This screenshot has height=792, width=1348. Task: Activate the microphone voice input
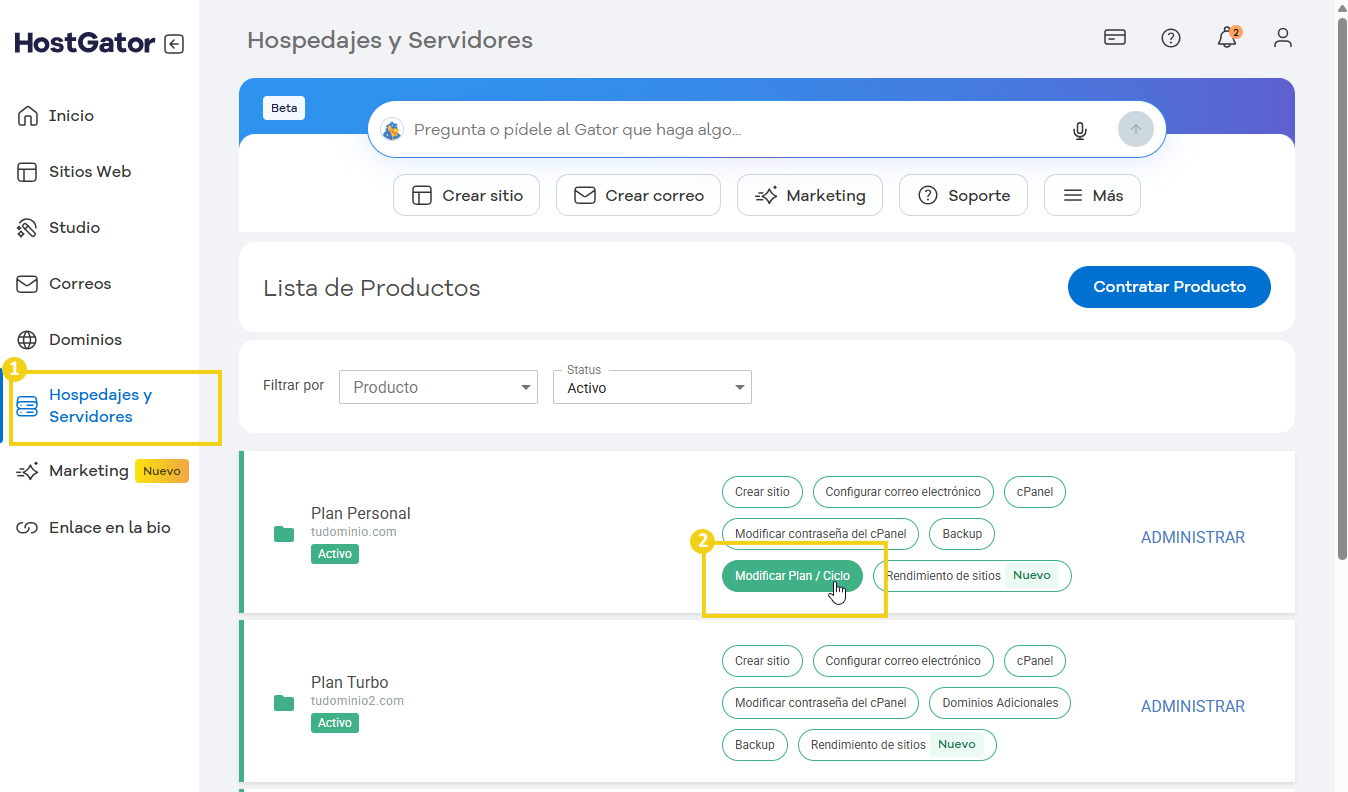(x=1080, y=130)
